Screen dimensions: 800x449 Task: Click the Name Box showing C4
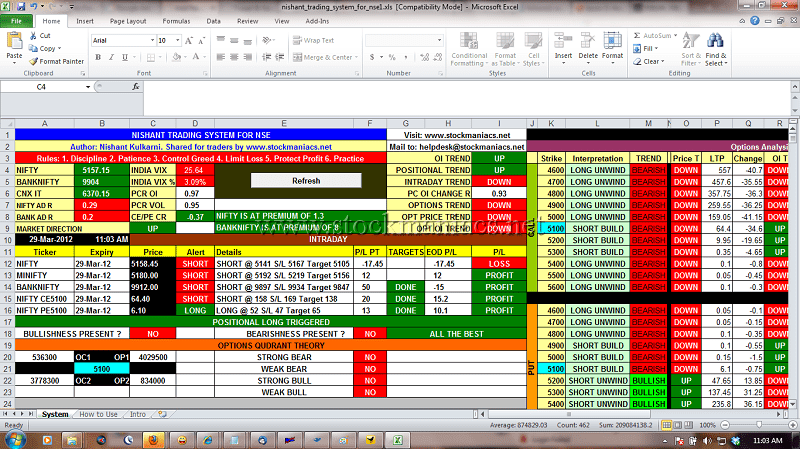click(41, 87)
